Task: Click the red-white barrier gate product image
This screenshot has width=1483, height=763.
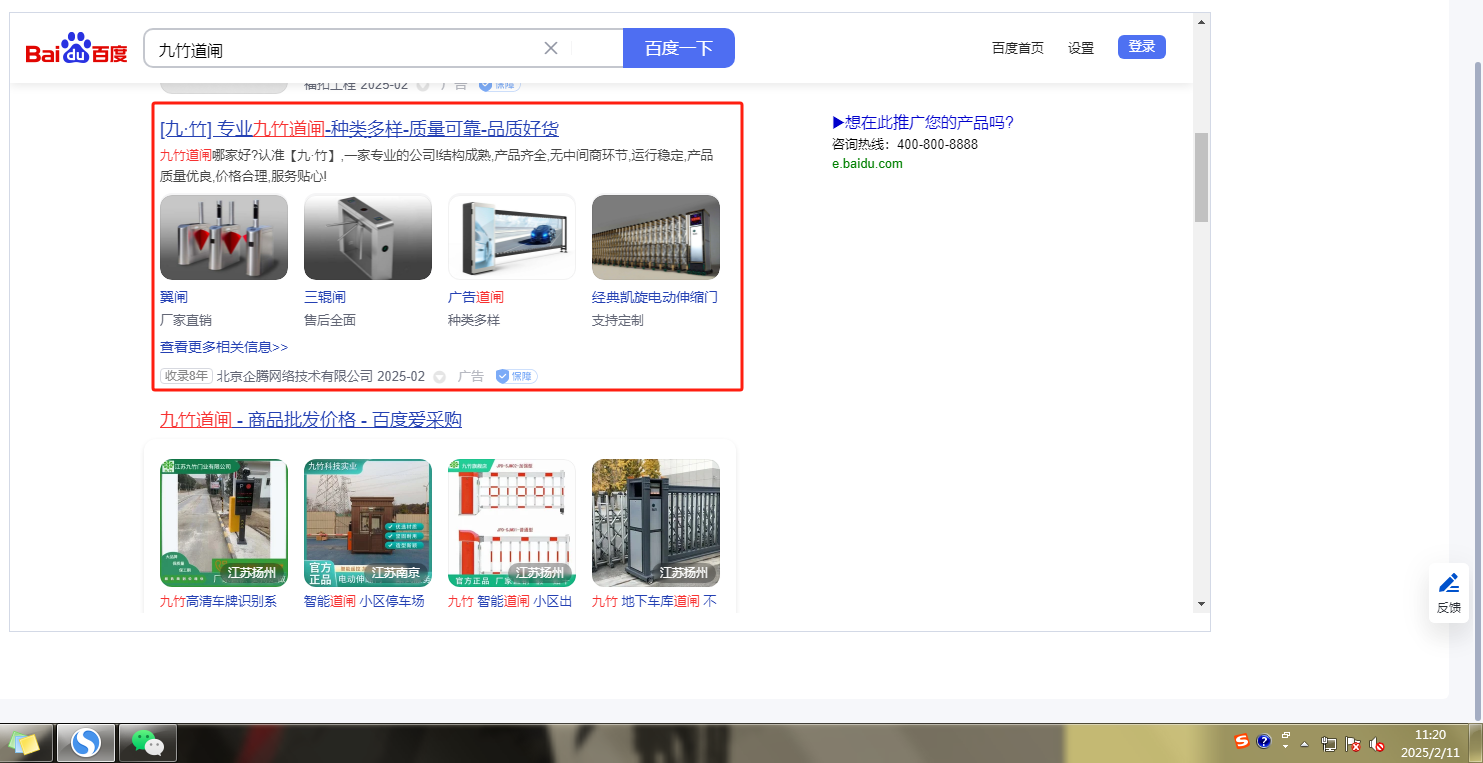Action: 512,523
